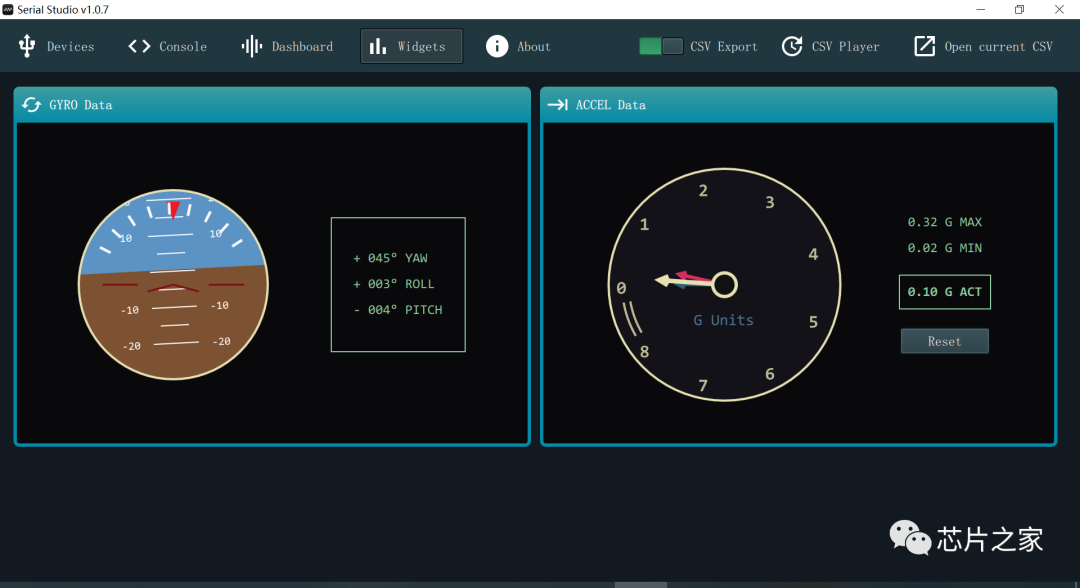Switch to the Dashboard tab label
Image resolution: width=1080 pixels, height=588 pixels.
pos(302,47)
